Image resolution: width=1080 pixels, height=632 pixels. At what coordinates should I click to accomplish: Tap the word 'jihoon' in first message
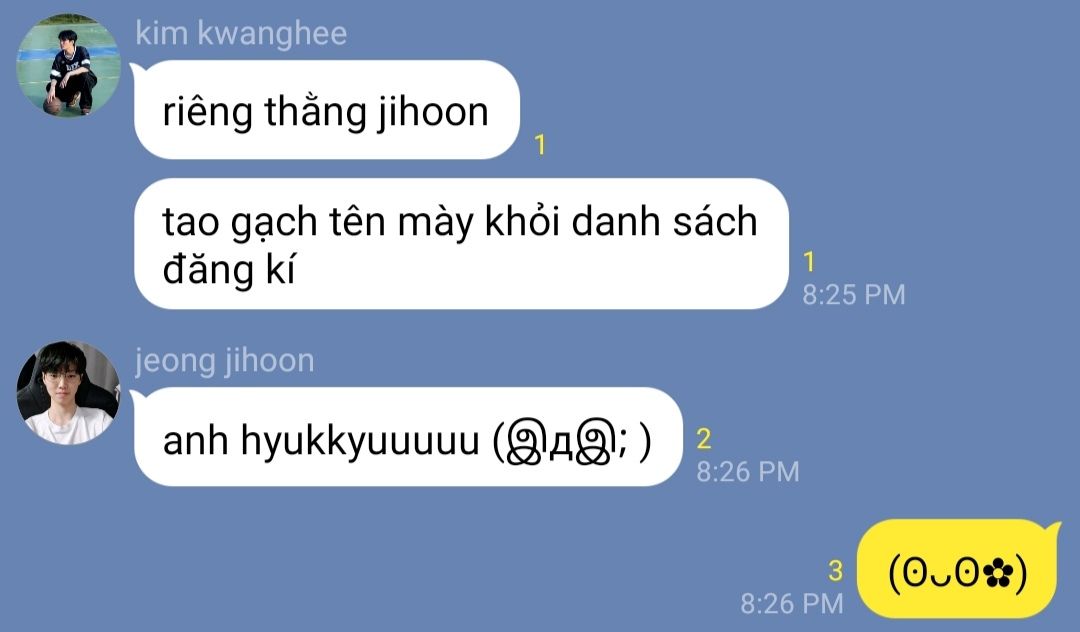pyautogui.click(x=433, y=112)
